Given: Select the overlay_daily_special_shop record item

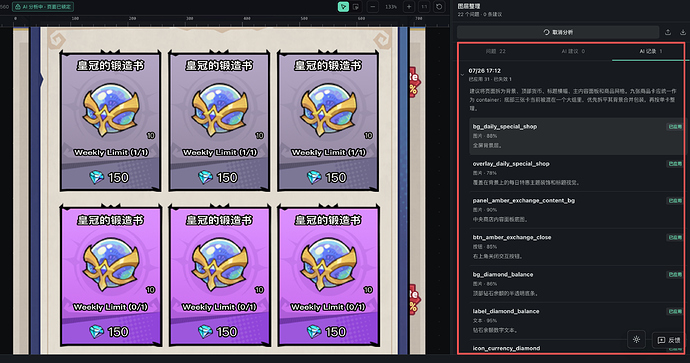Looking at the screenshot, I should pyautogui.click(x=576, y=173).
